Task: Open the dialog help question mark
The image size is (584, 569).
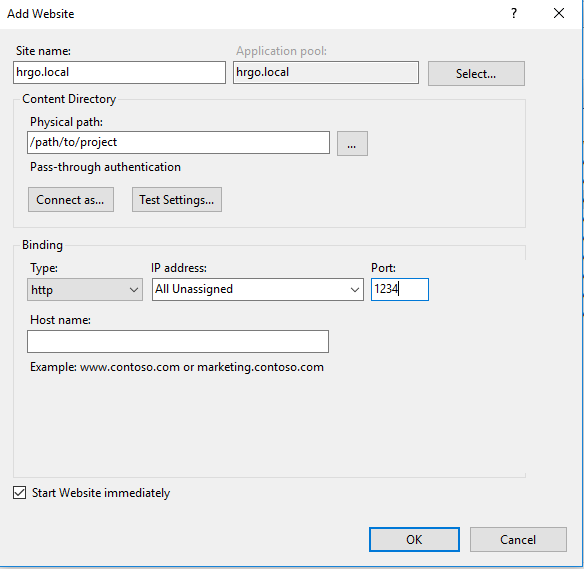Action: point(514,14)
